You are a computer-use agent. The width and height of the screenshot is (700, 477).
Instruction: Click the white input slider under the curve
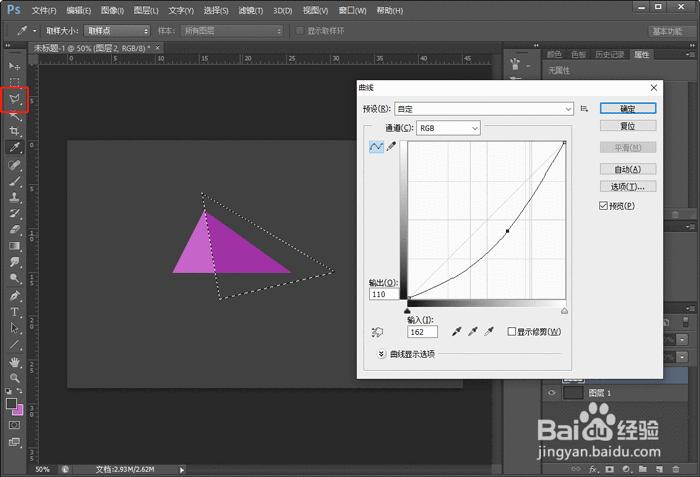click(564, 311)
